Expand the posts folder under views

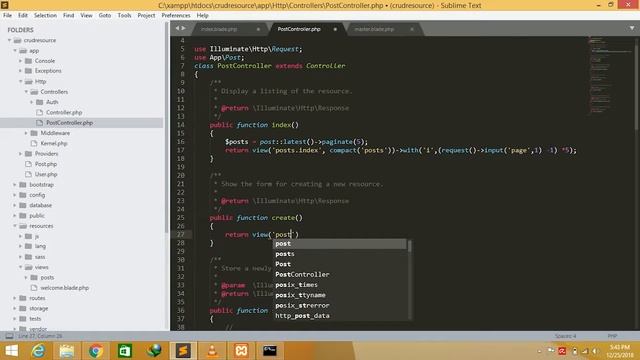[x=26, y=277]
